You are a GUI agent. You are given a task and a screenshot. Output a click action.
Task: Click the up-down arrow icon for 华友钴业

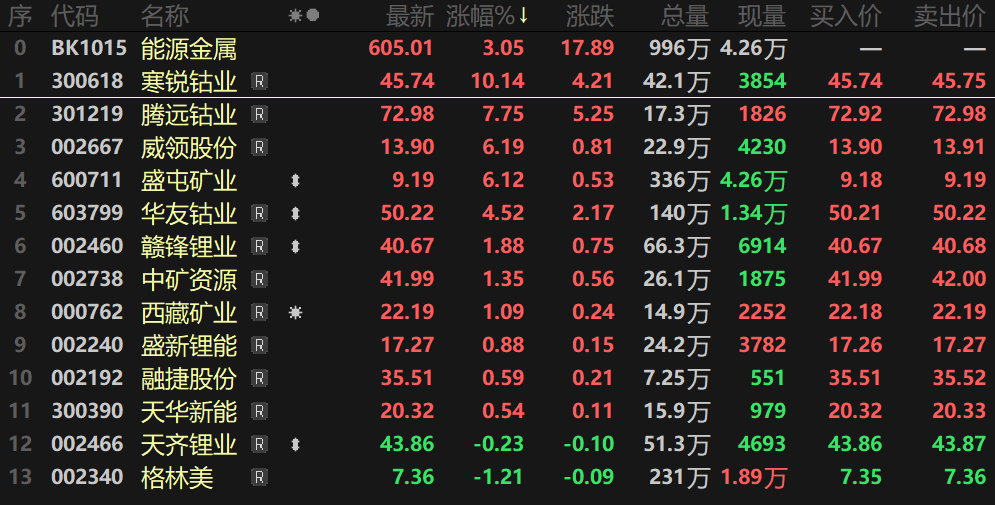point(295,214)
